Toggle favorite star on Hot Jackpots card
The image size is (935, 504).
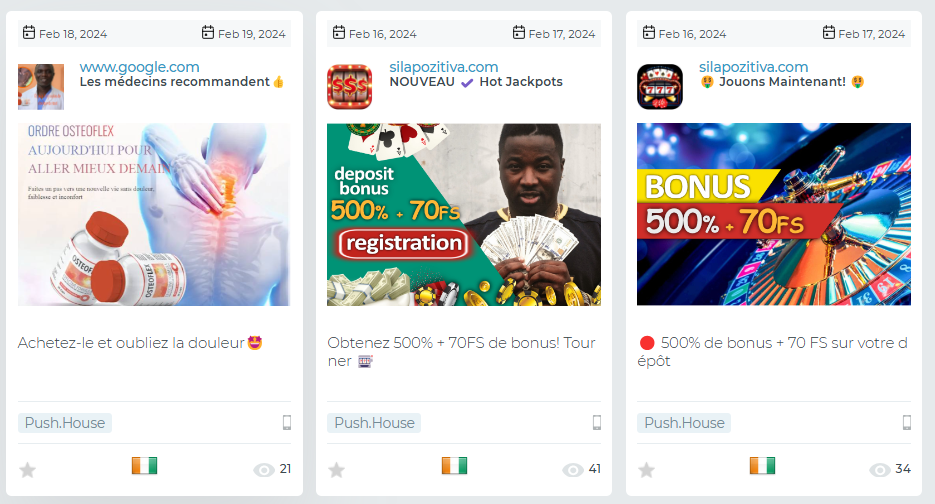point(336,470)
